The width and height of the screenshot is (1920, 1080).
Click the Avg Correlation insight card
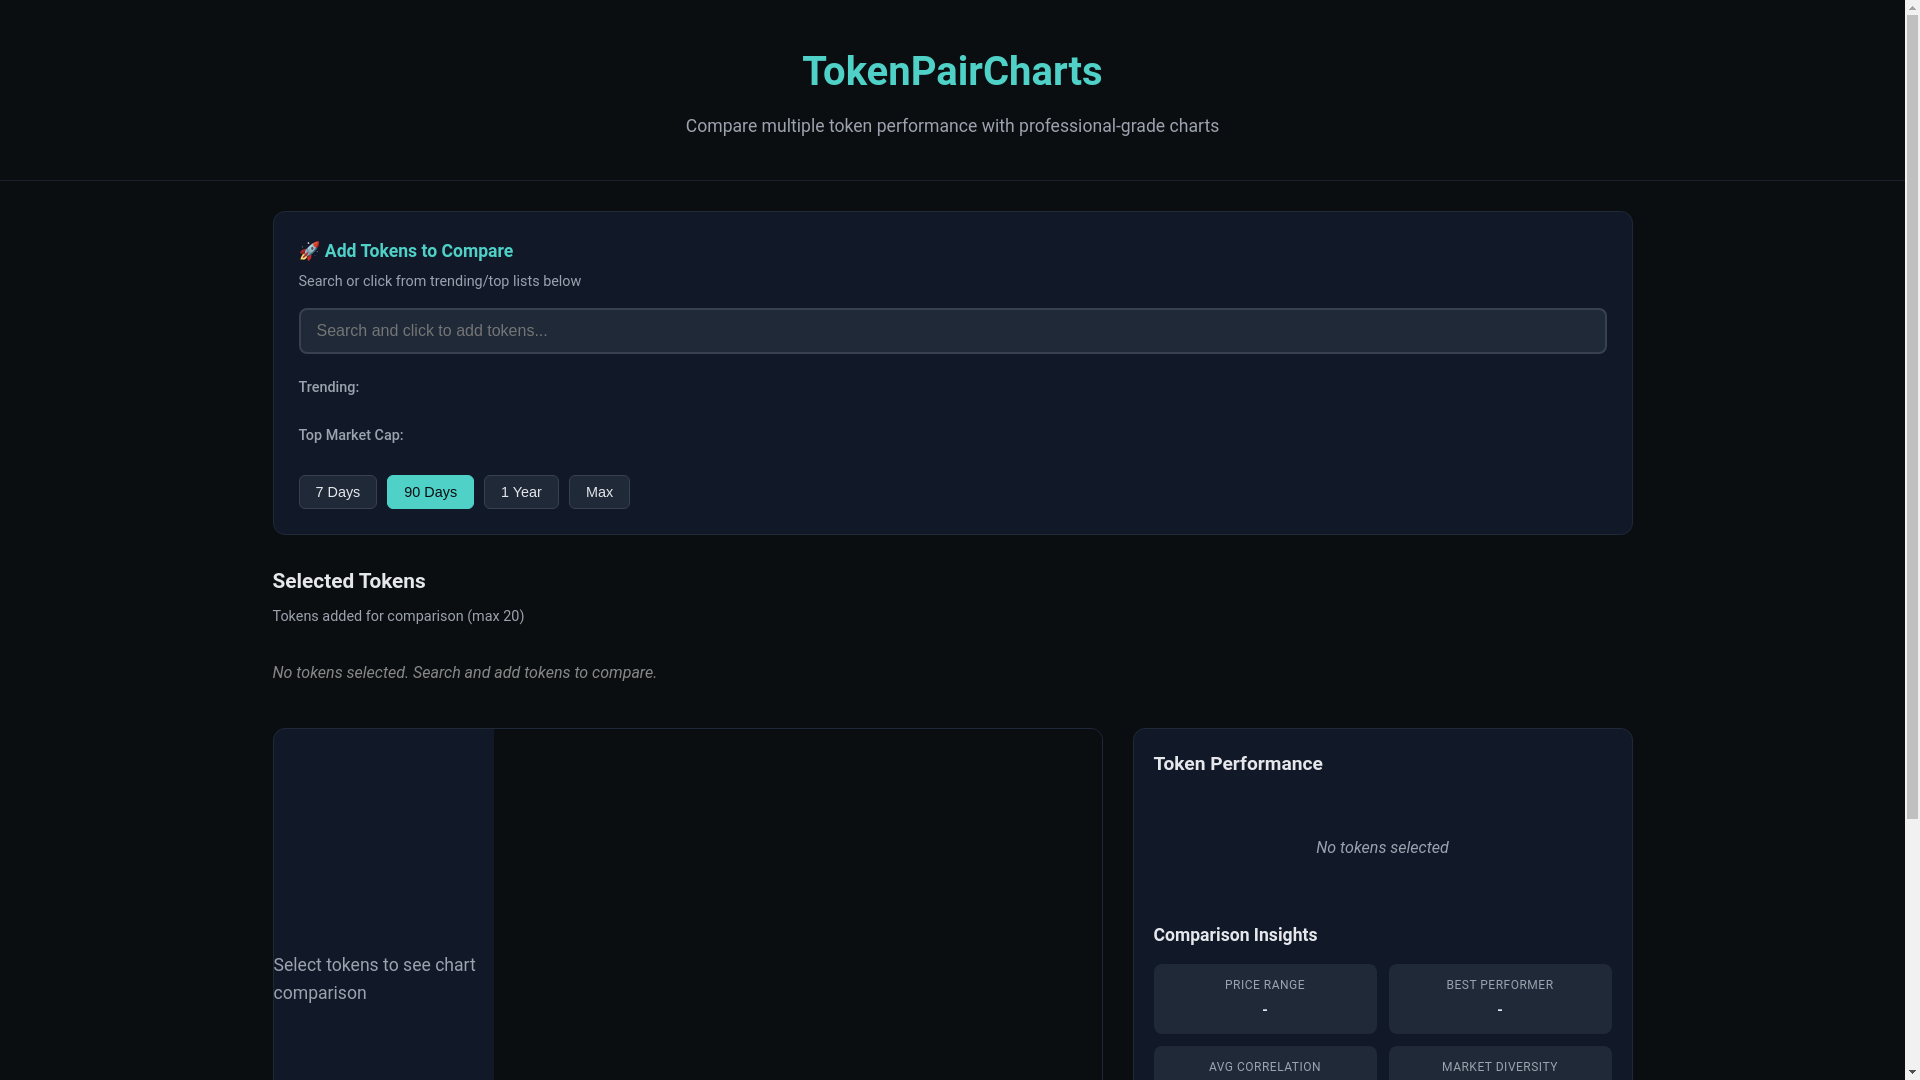point(1265,1064)
